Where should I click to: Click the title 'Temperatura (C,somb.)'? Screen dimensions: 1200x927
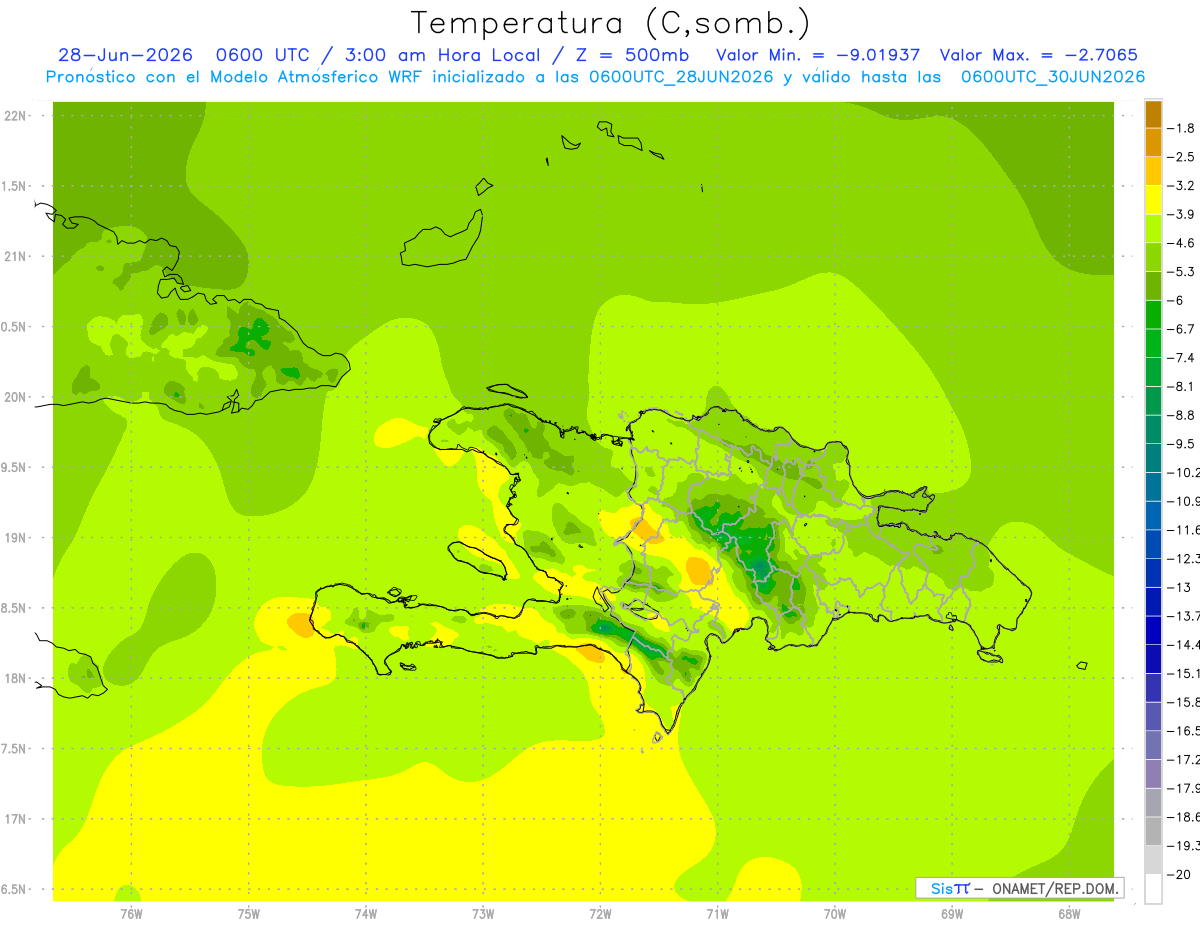point(610,22)
